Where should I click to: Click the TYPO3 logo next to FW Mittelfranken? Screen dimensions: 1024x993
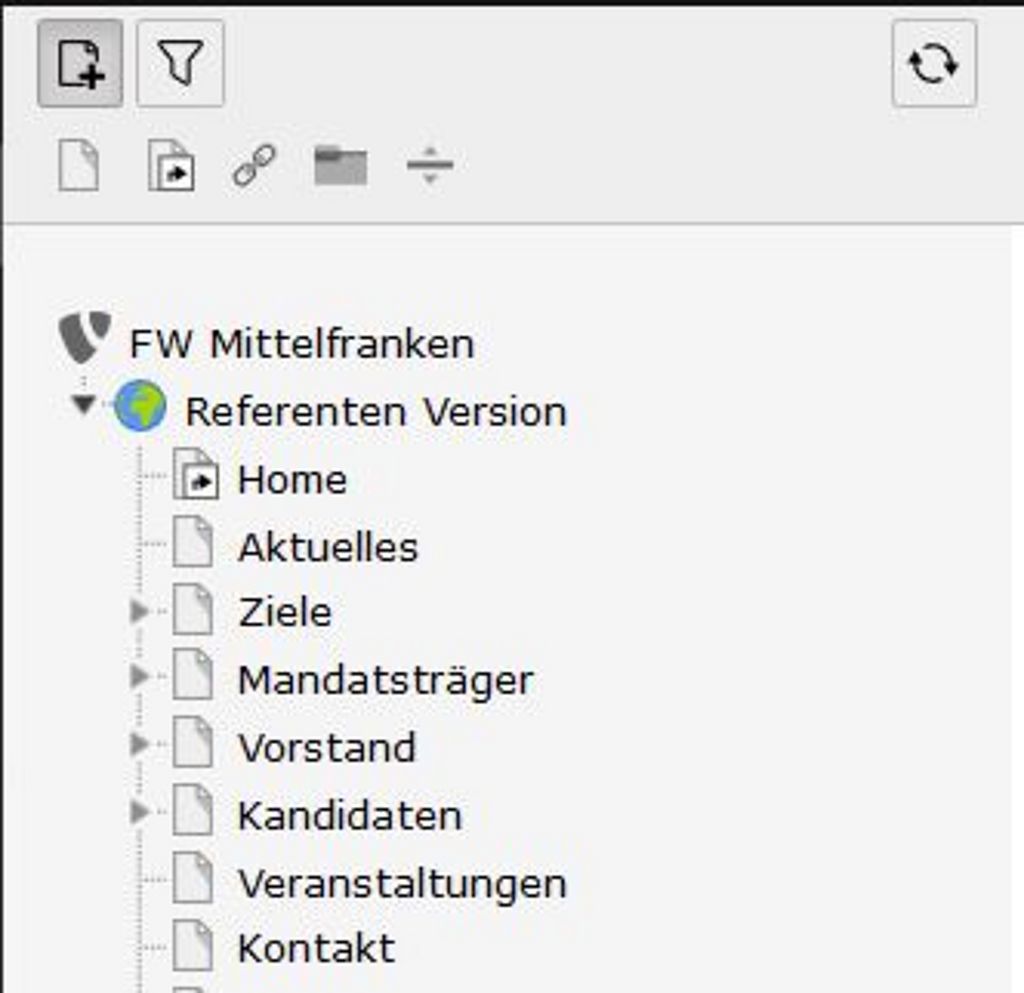click(x=85, y=338)
